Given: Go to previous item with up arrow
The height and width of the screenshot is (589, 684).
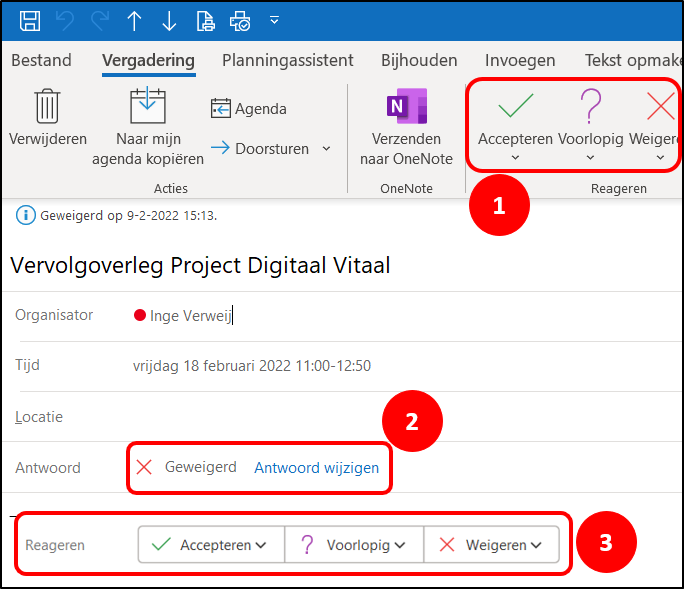Looking at the screenshot, I should click(x=134, y=21).
